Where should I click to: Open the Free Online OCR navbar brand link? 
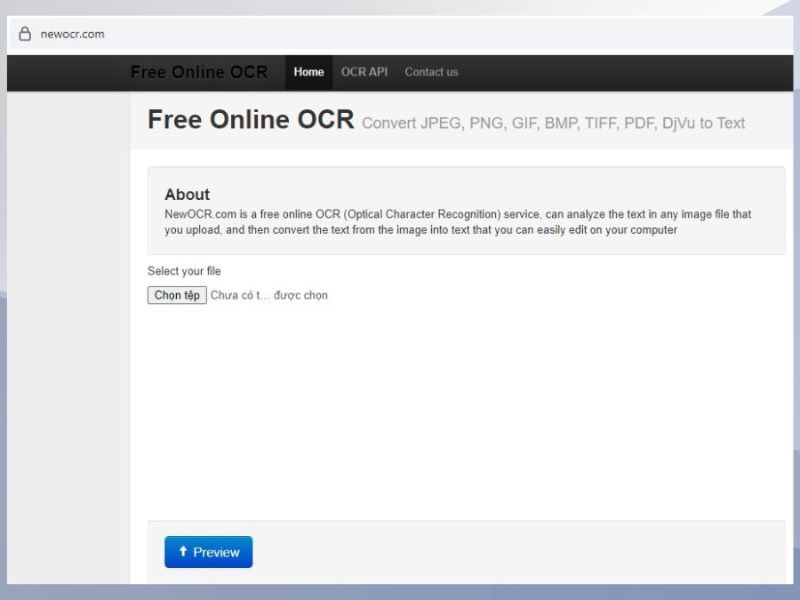[199, 72]
